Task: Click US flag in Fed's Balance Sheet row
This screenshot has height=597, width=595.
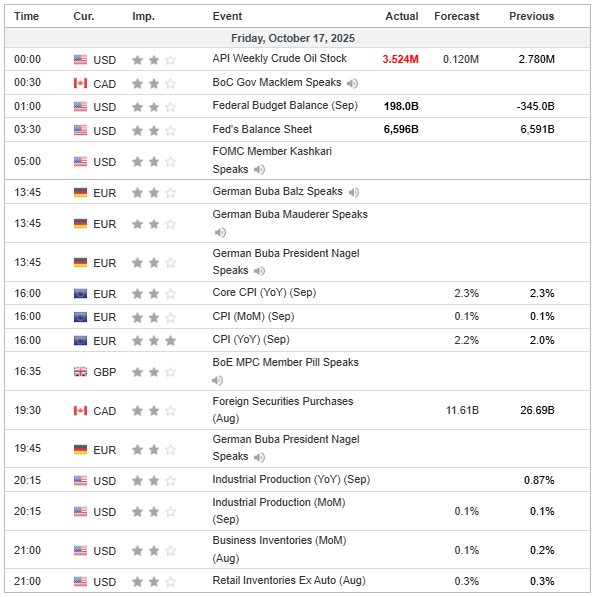Action: [x=80, y=130]
